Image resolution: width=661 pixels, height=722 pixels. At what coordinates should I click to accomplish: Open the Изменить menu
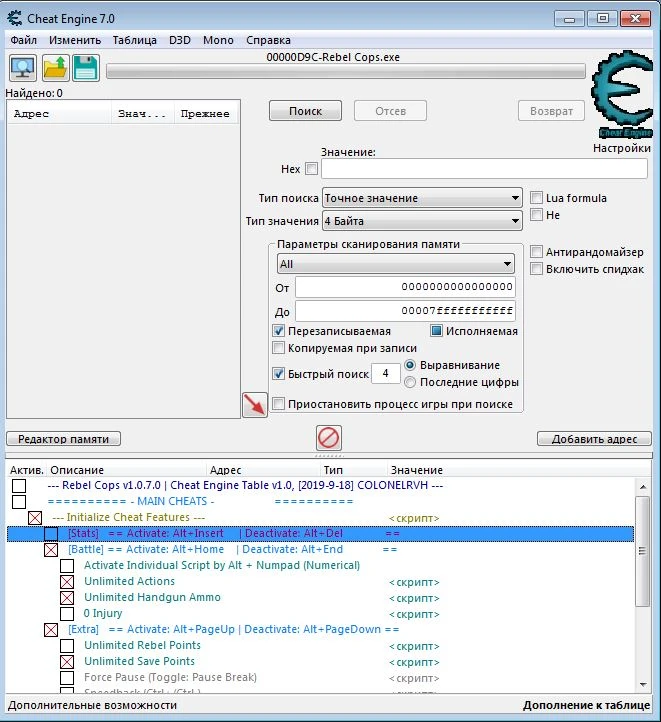pyautogui.click(x=75, y=40)
